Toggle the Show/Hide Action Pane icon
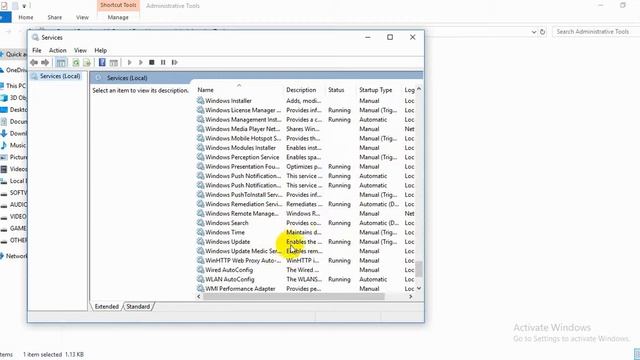The image size is (640, 360). point(113,62)
